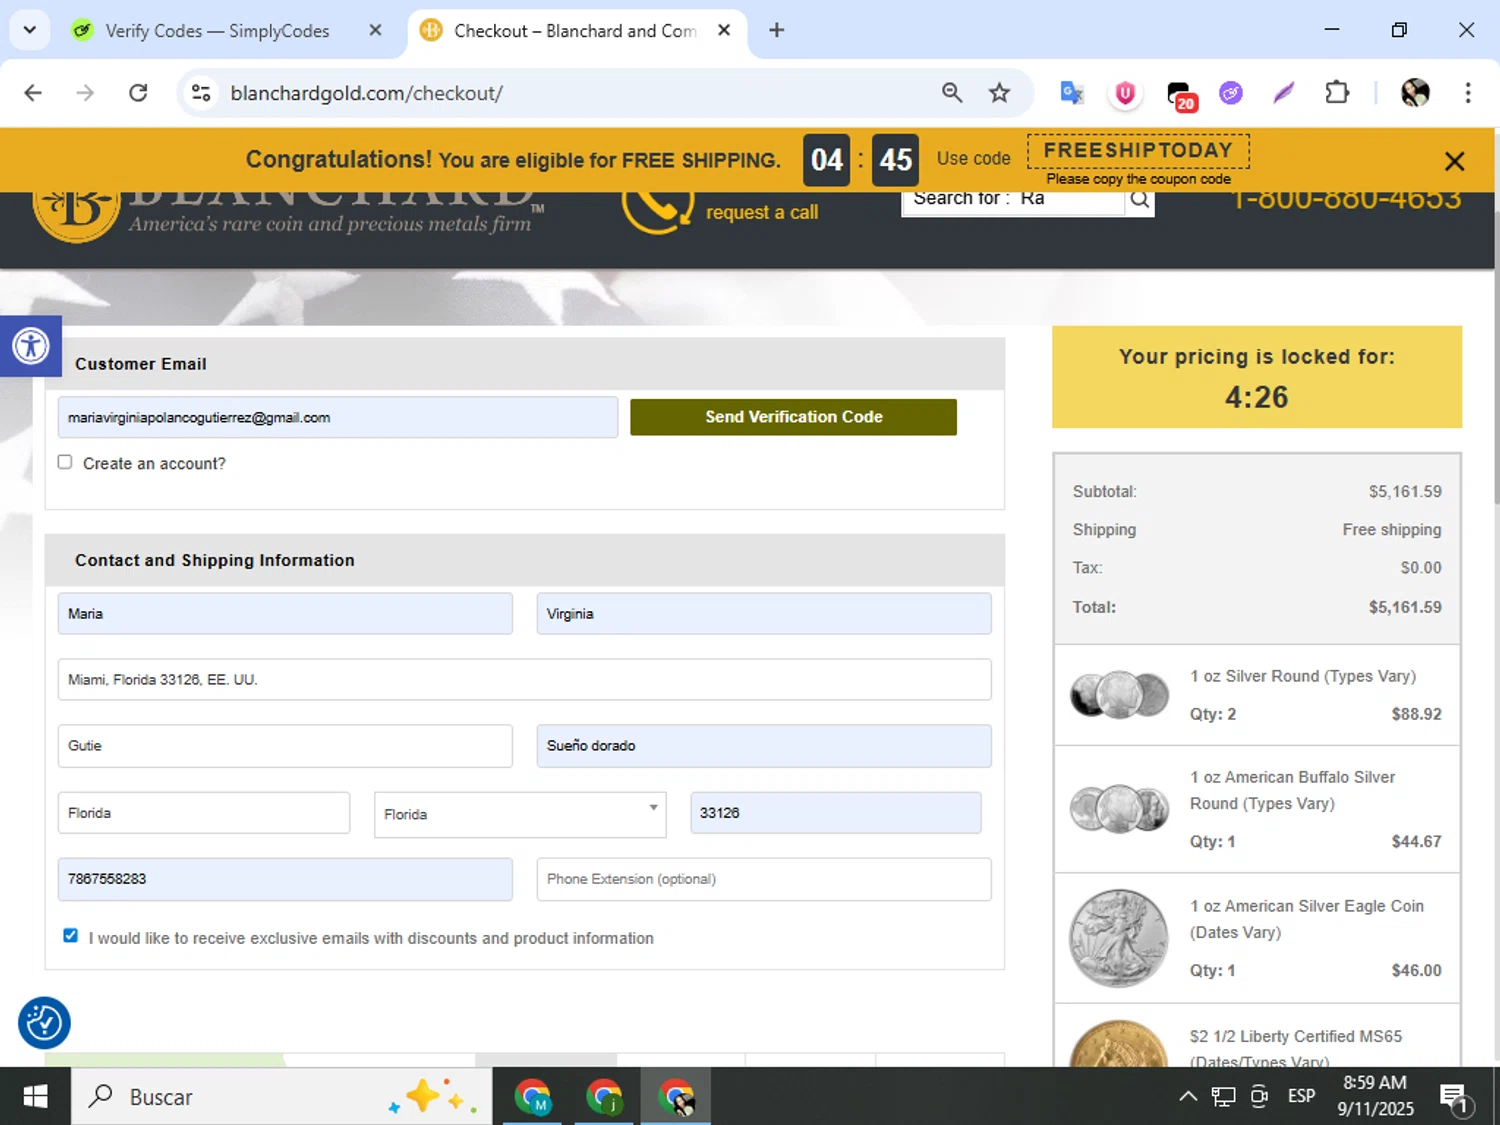The image size is (1500, 1125).
Task: Tick the Create an account checkbox
Action: click(65, 462)
